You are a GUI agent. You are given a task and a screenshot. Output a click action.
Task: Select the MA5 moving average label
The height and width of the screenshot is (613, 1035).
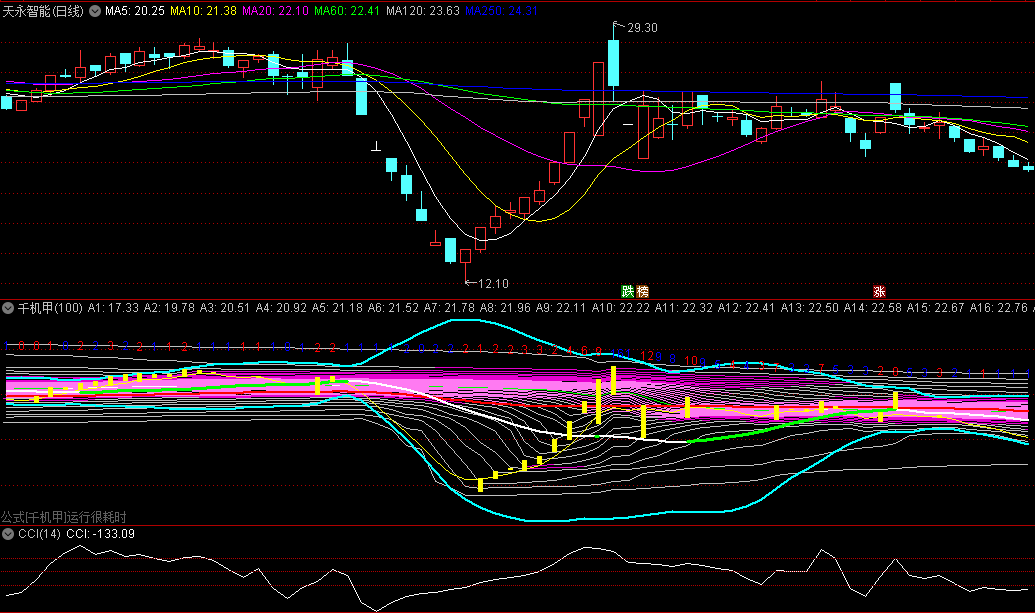point(135,11)
